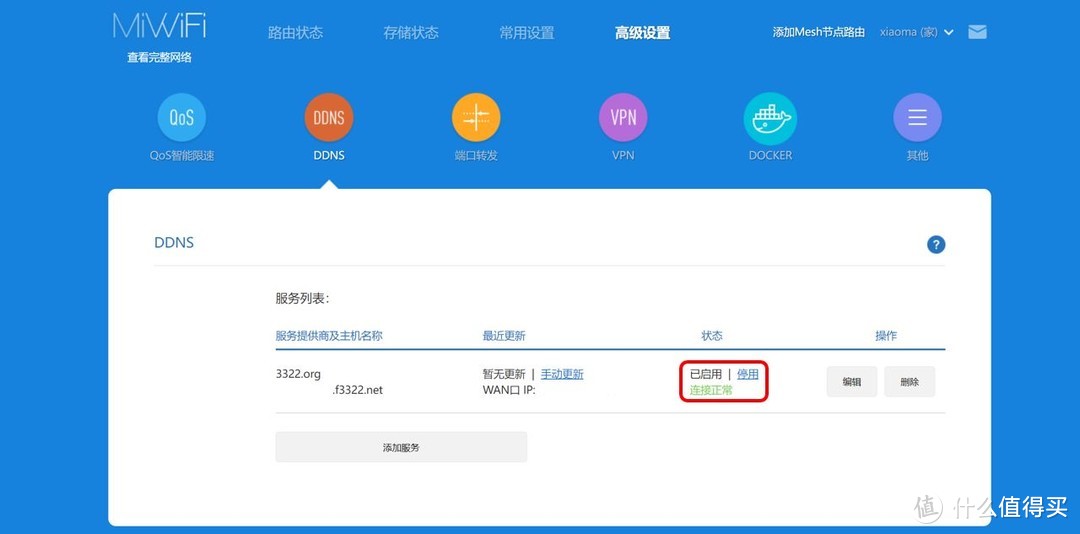Image resolution: width=1080 pixels, height=534 pixels.
Task: Open the DOCKER whale icon
Action: click(770, 118)
